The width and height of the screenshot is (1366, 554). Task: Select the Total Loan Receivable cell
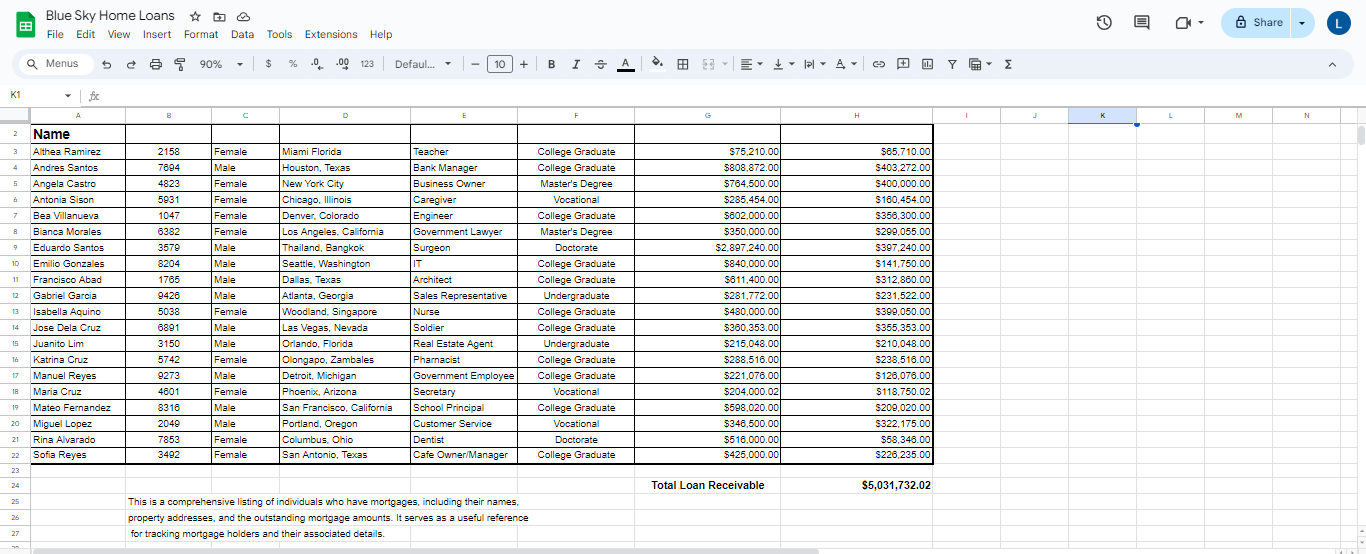[x=707, y=485]
